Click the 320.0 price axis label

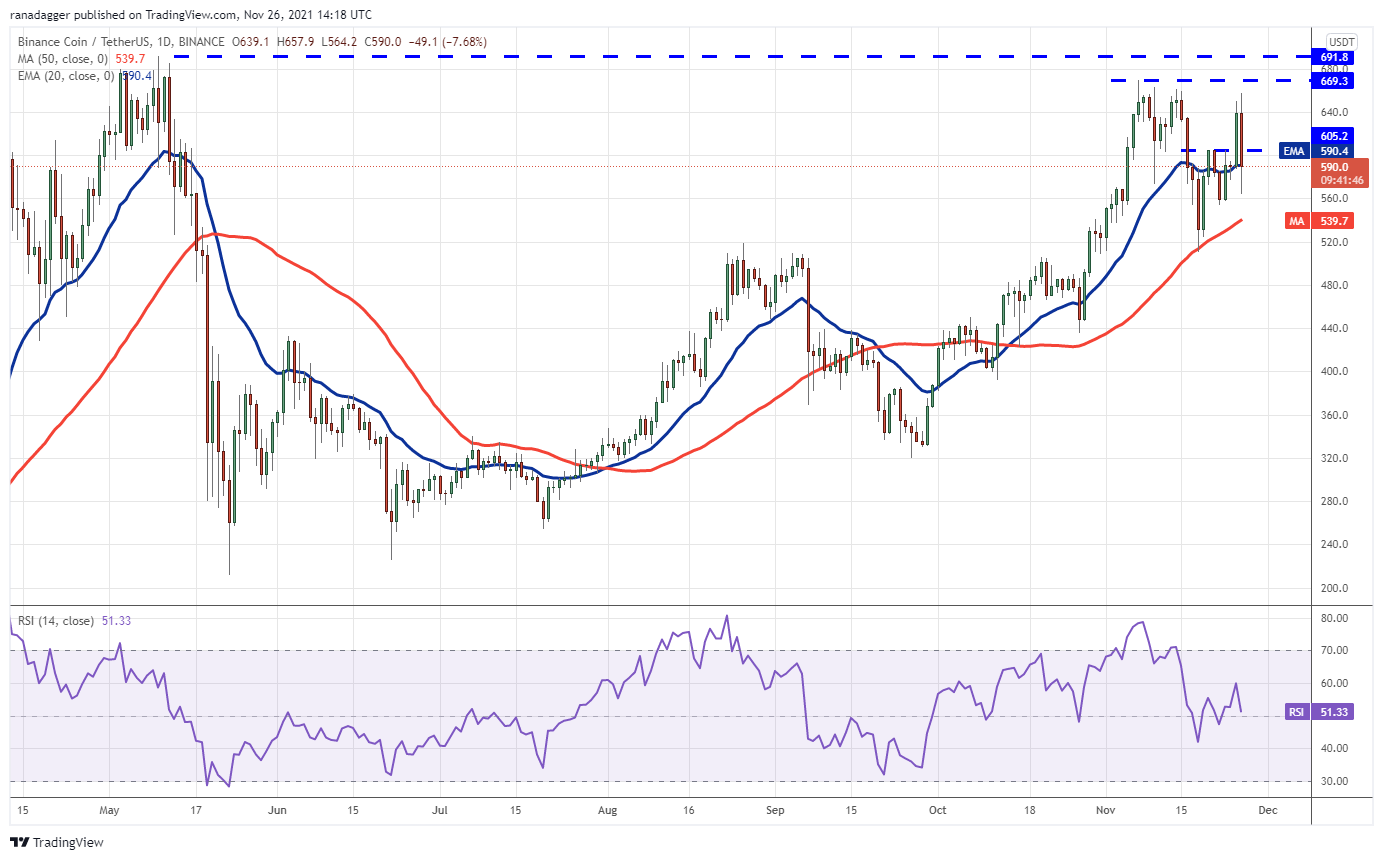coord(1334,458)
